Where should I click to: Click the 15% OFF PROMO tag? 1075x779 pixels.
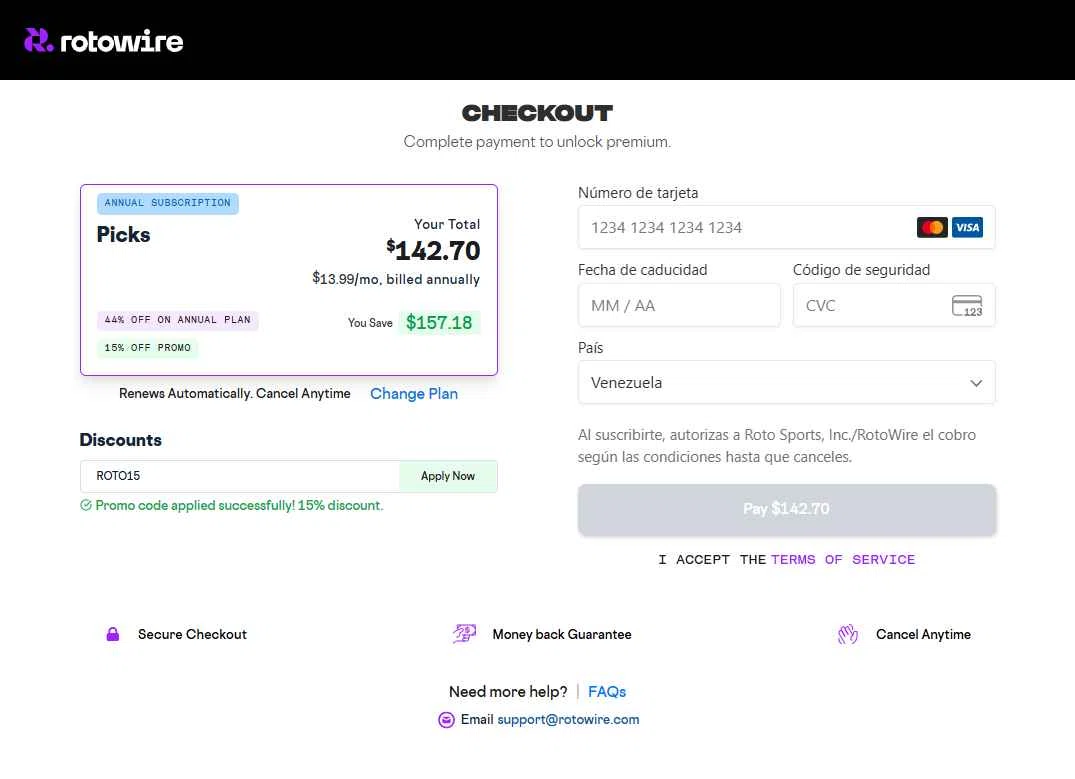tap(147, 348)
